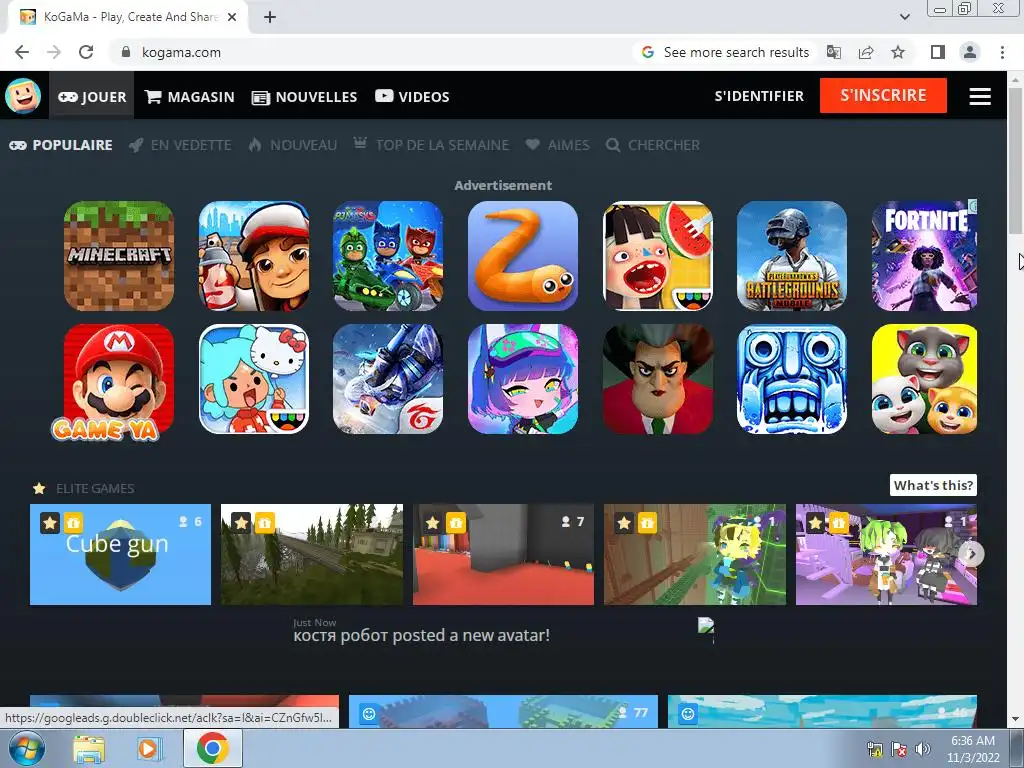The width and height of the screenshot is (1024, 768).
Task: Open the NOUVELLES news menu
Action: (304, 97)
